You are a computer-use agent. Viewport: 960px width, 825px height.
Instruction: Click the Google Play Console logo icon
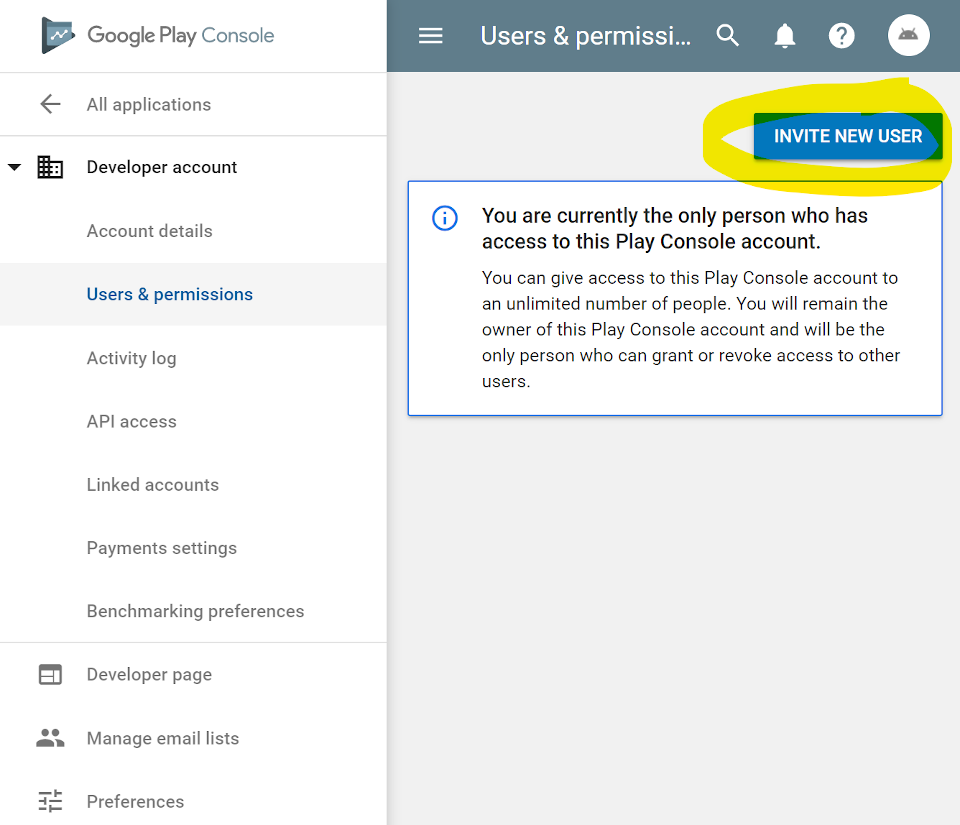click(x=58, y=35)
